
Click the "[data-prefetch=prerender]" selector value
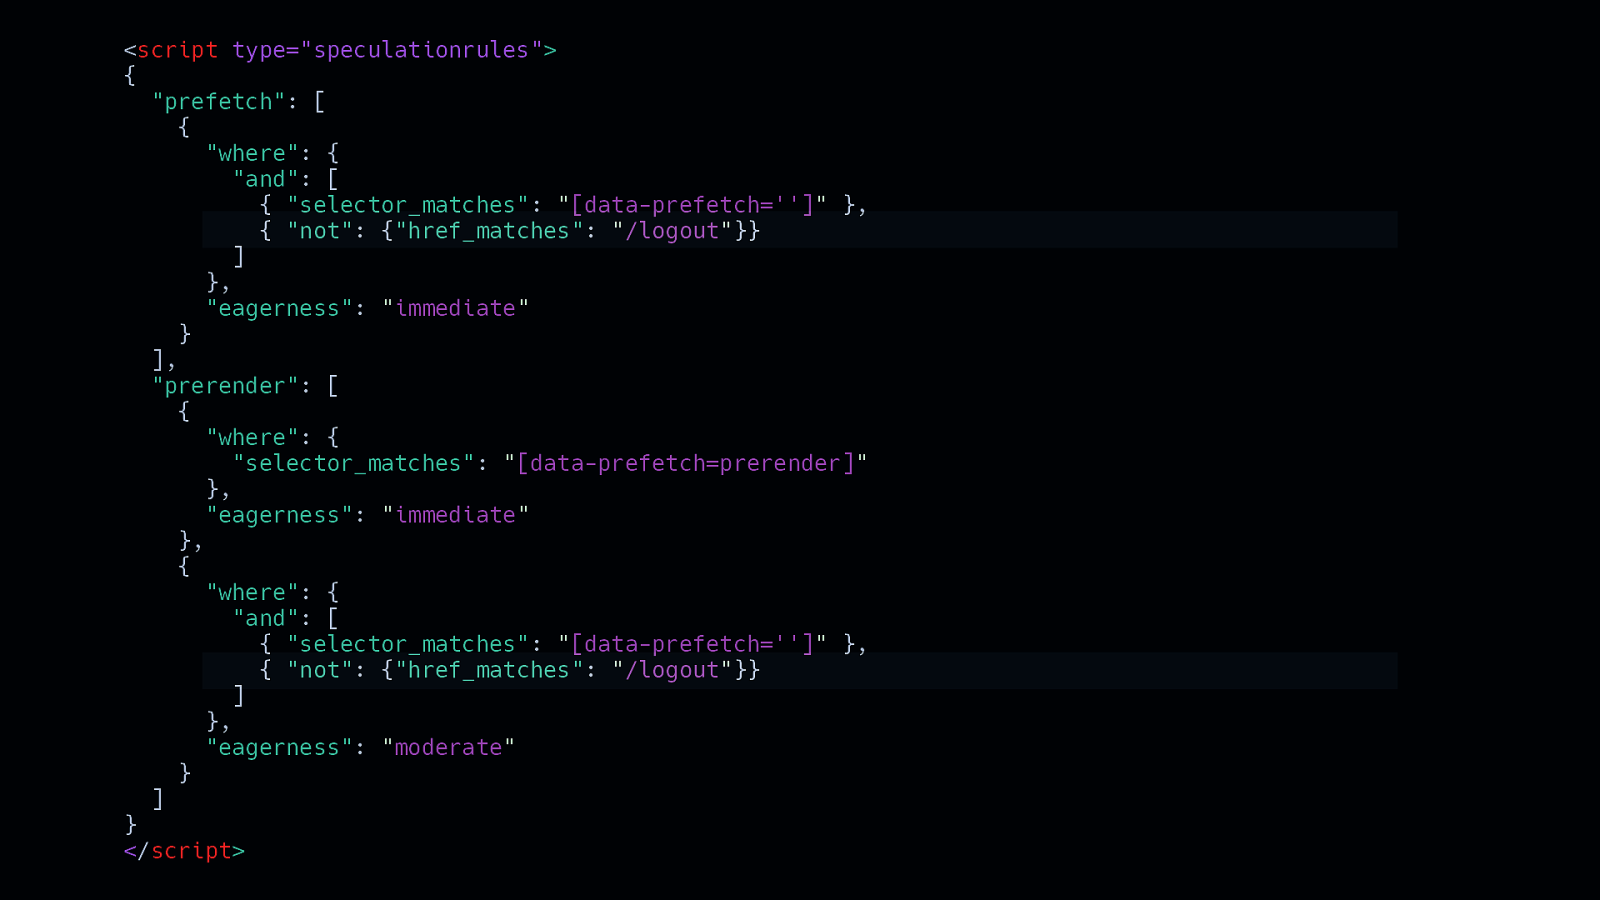(x=686, y=464)
